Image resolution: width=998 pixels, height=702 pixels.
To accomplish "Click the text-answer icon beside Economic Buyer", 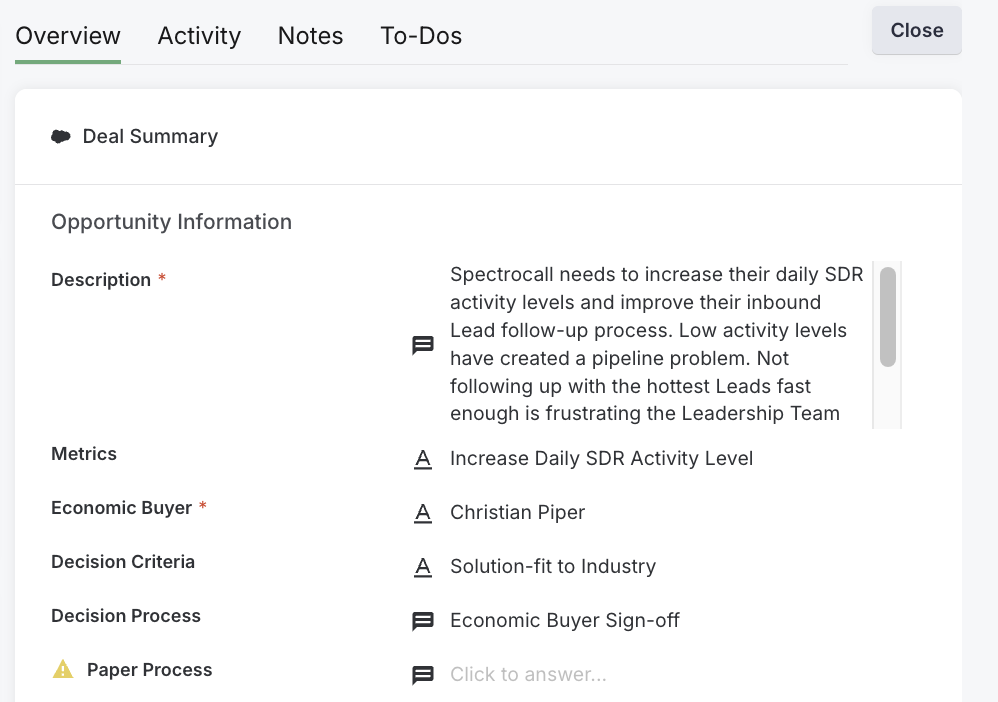I will pyautogui.click(x=422, y=513).
